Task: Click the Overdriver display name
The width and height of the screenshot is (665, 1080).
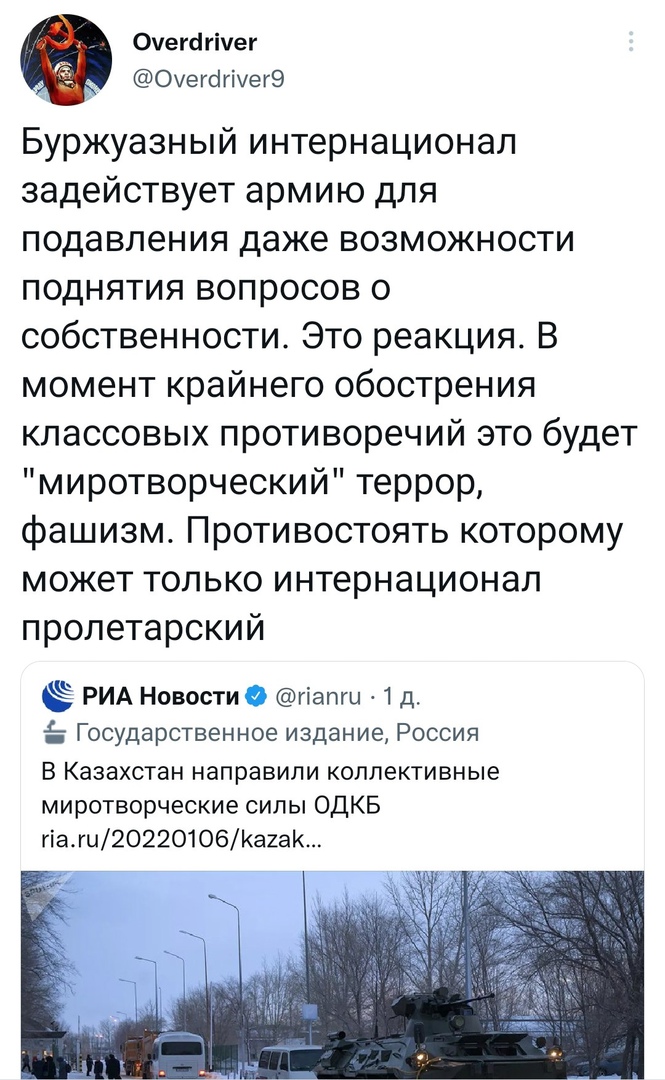Action: 194,42
